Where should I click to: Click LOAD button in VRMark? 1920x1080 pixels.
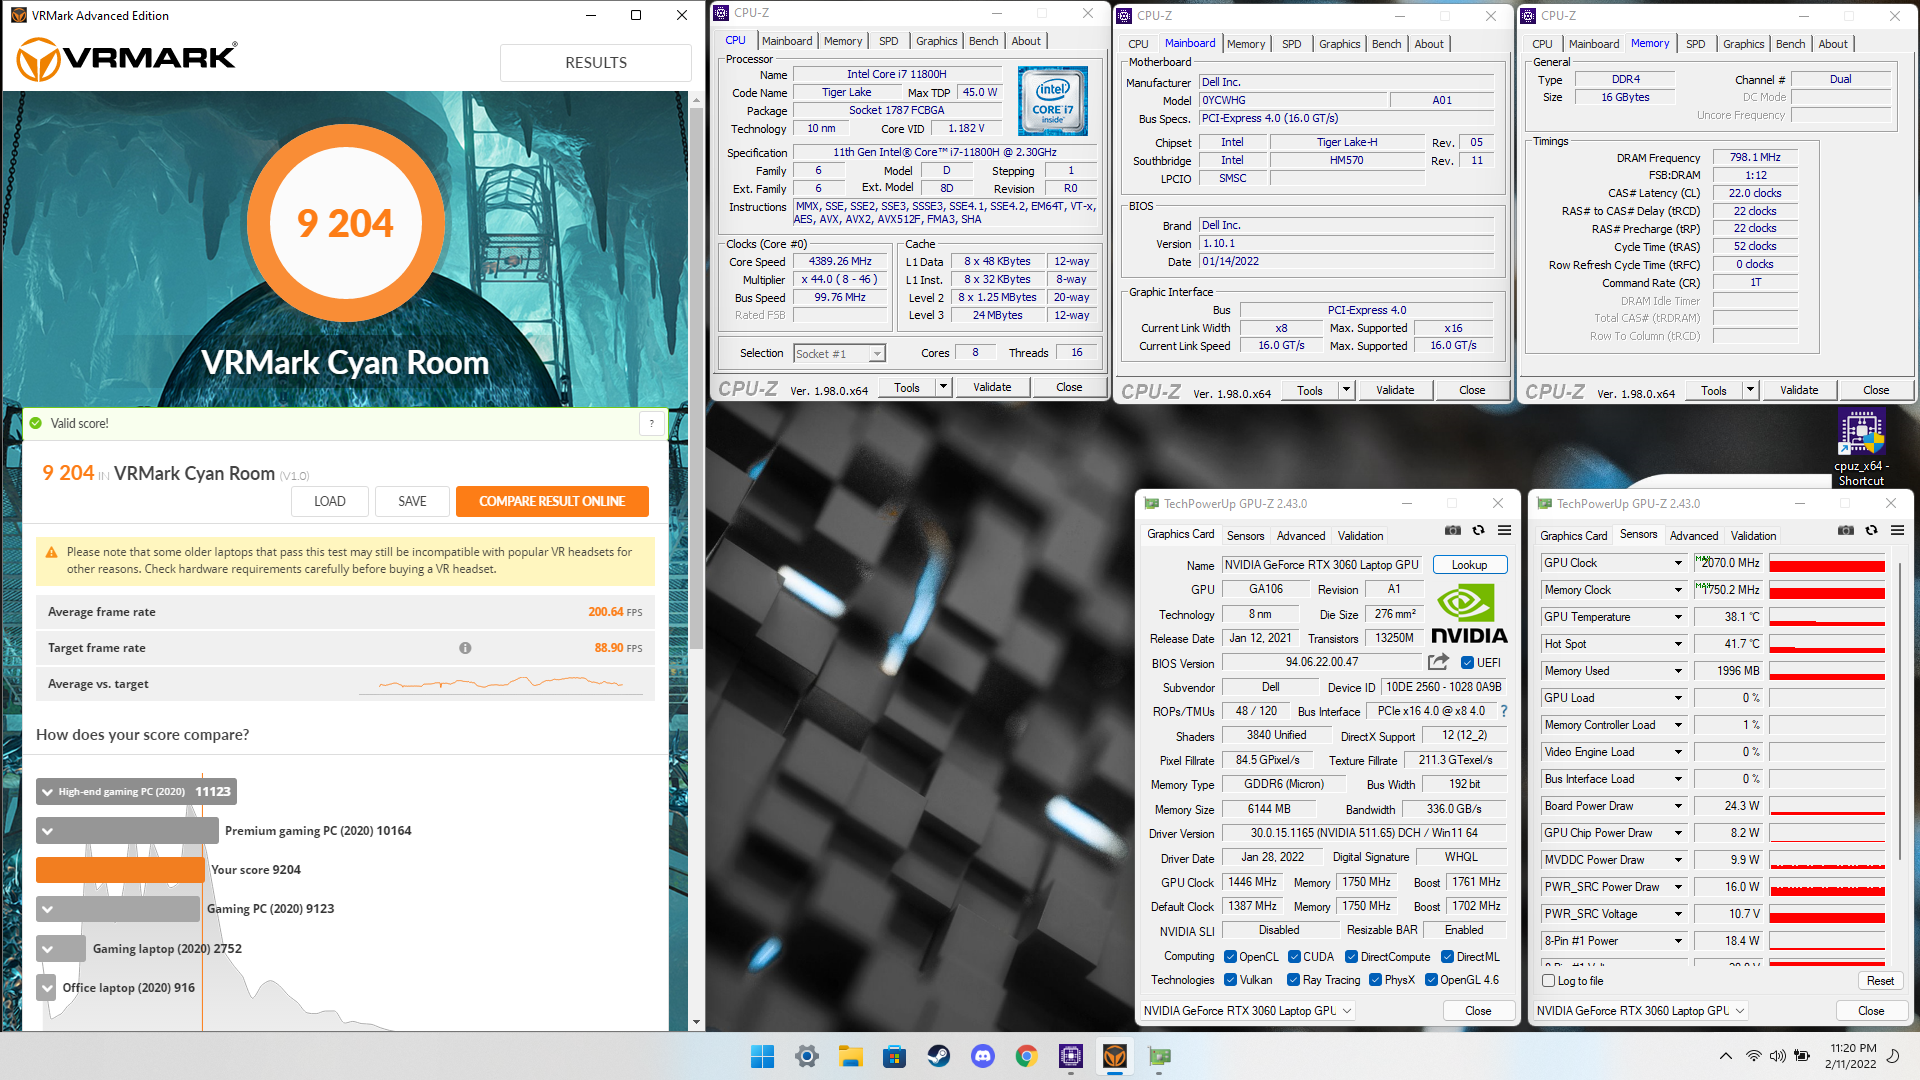point(330,501)
